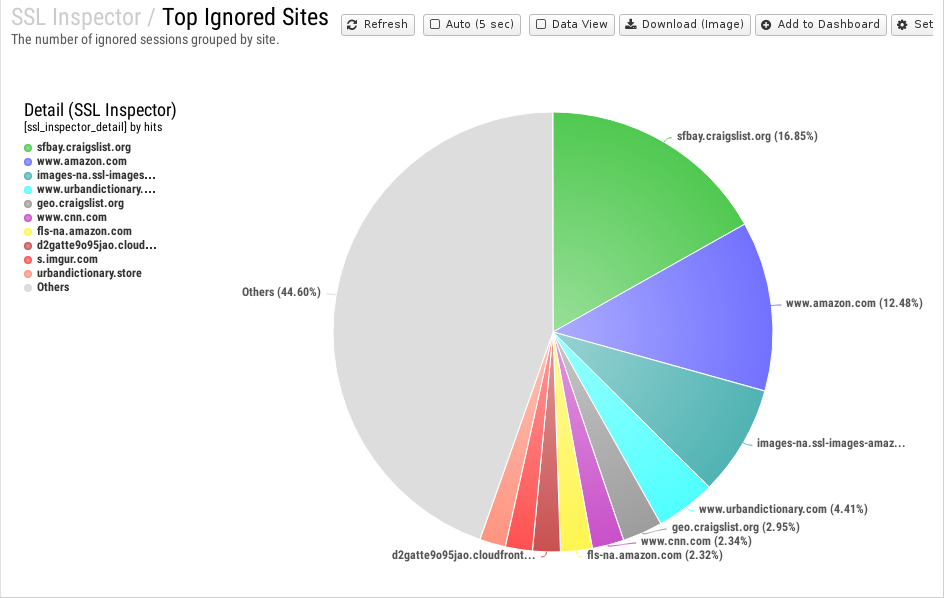Viewport: 944px width, 598px height.
Task: Click www.amazon.com (12.48%) chart label
Action: tap(854, 303)
